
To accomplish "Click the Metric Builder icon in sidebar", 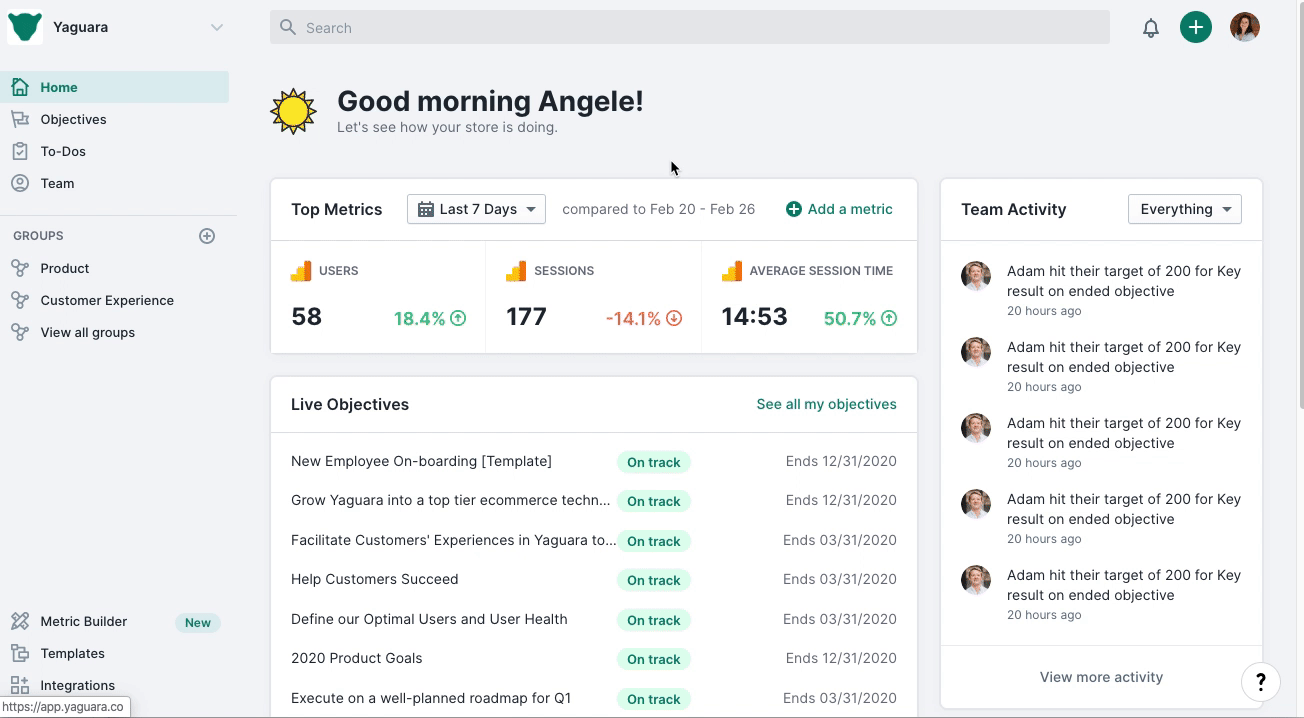I will [20, 621].
